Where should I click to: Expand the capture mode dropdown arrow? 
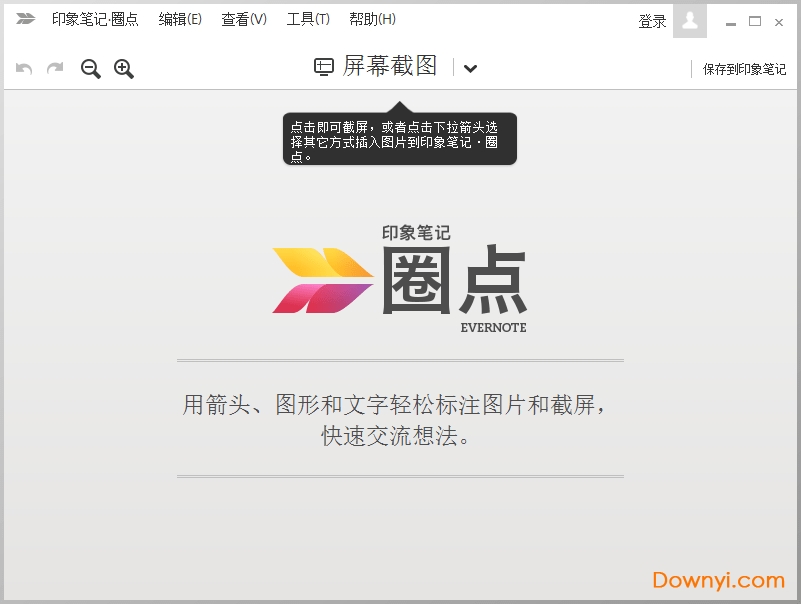coord(470,69)
